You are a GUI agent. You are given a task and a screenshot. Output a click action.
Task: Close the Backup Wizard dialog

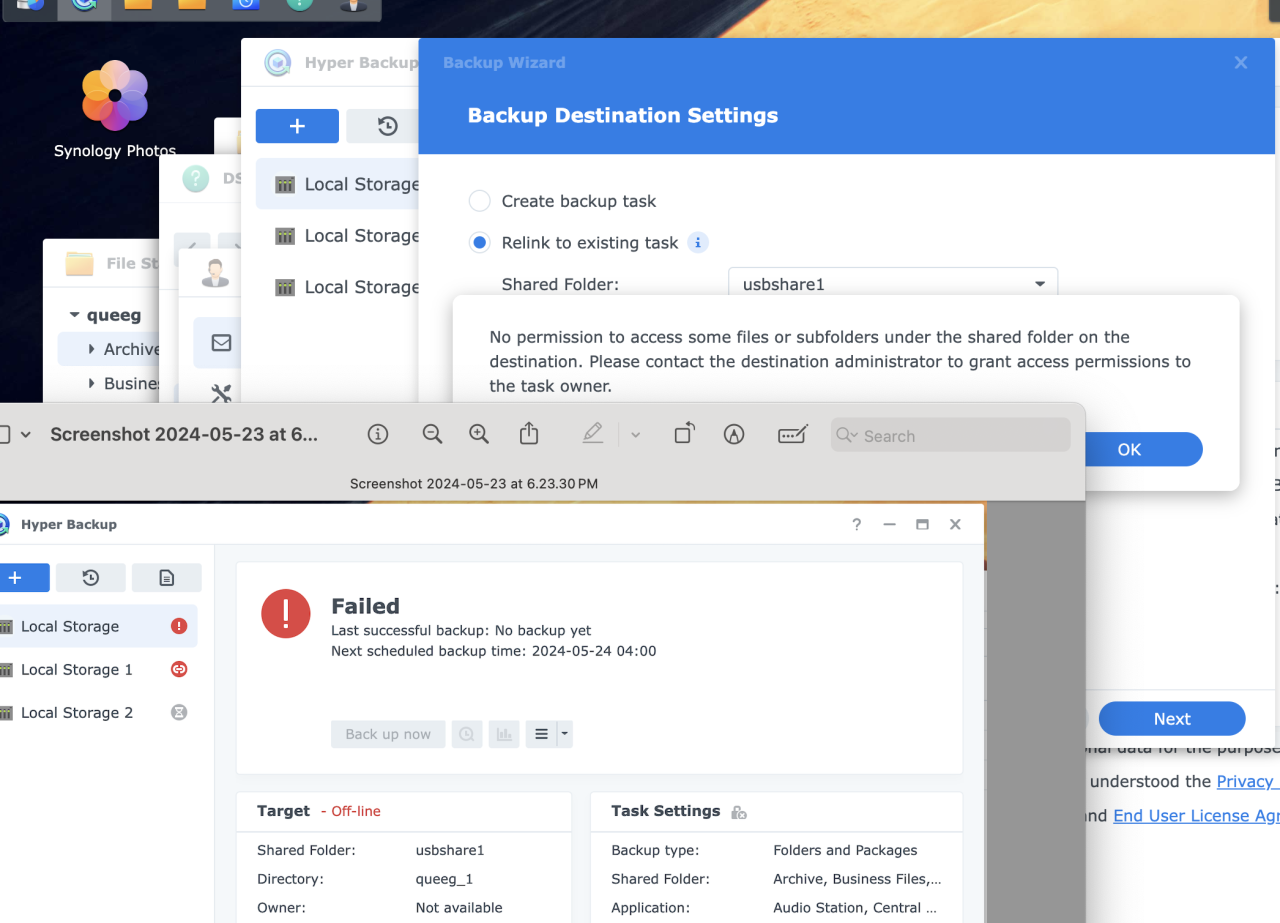point(1241,63)
